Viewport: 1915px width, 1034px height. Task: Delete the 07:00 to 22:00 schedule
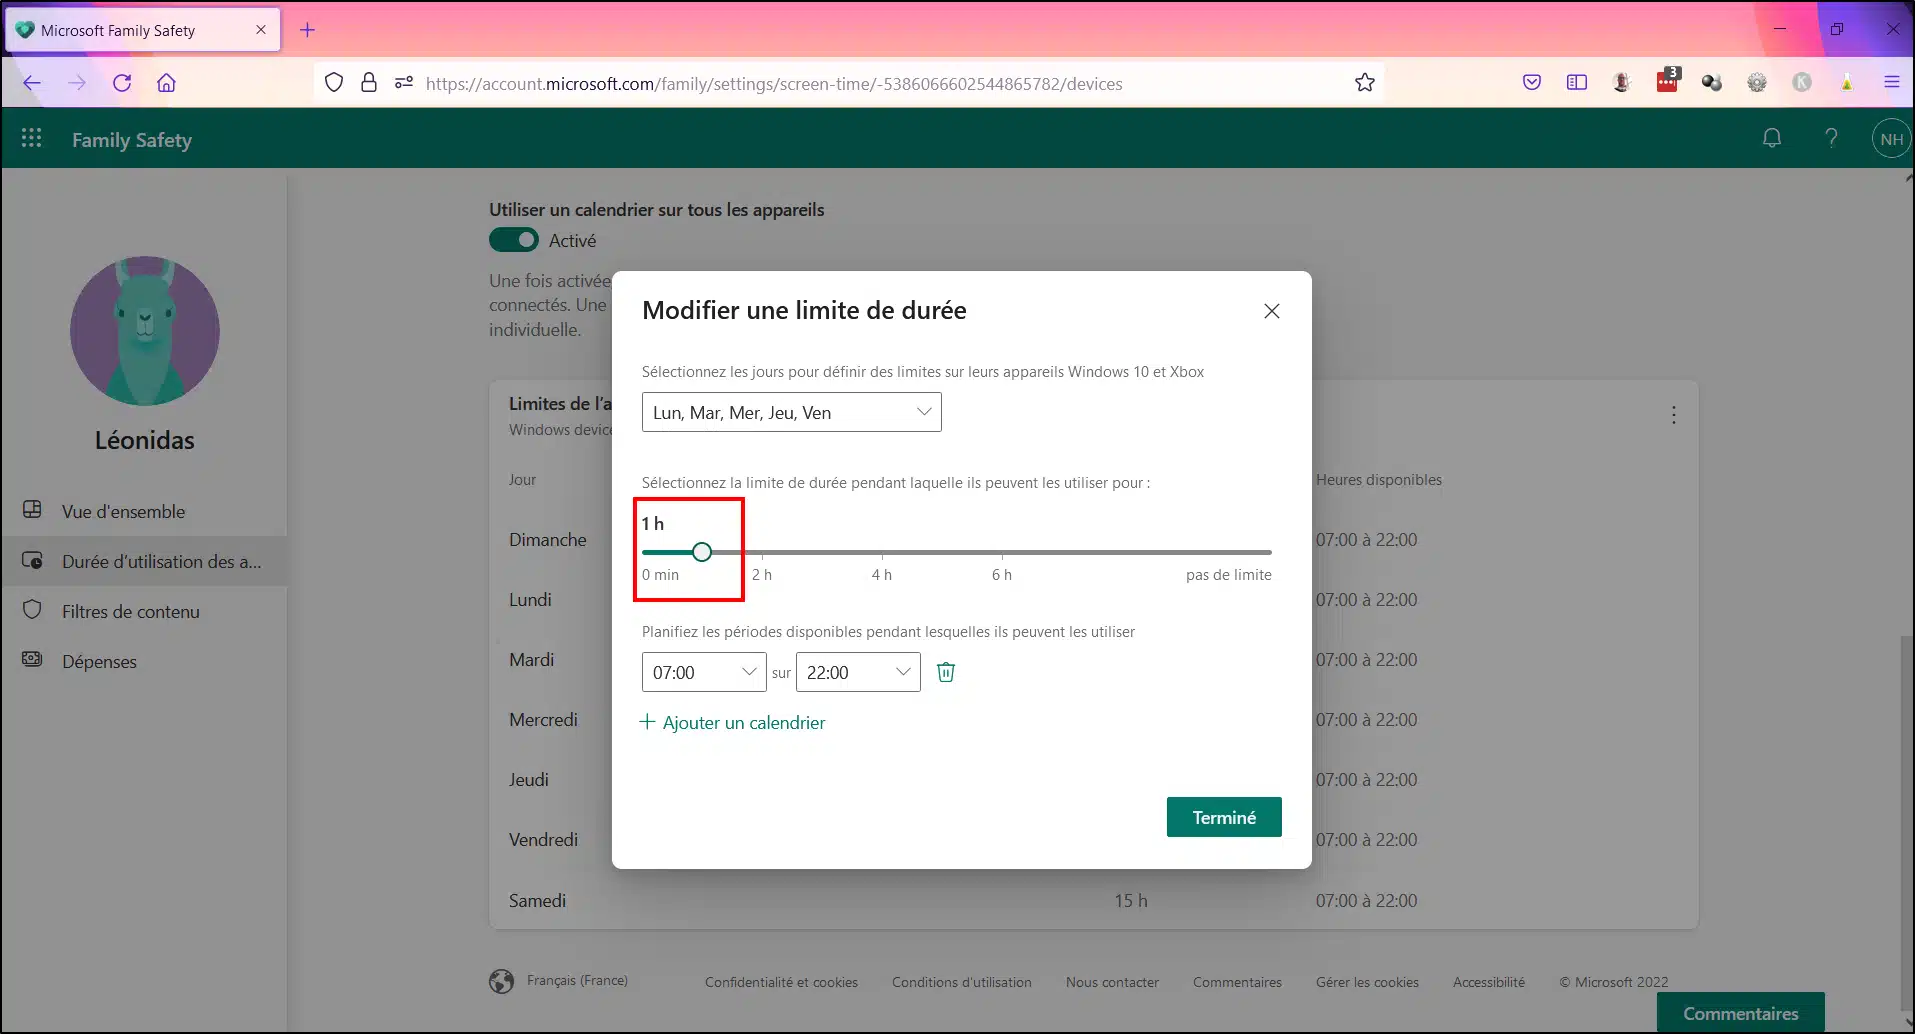point(946,672)
